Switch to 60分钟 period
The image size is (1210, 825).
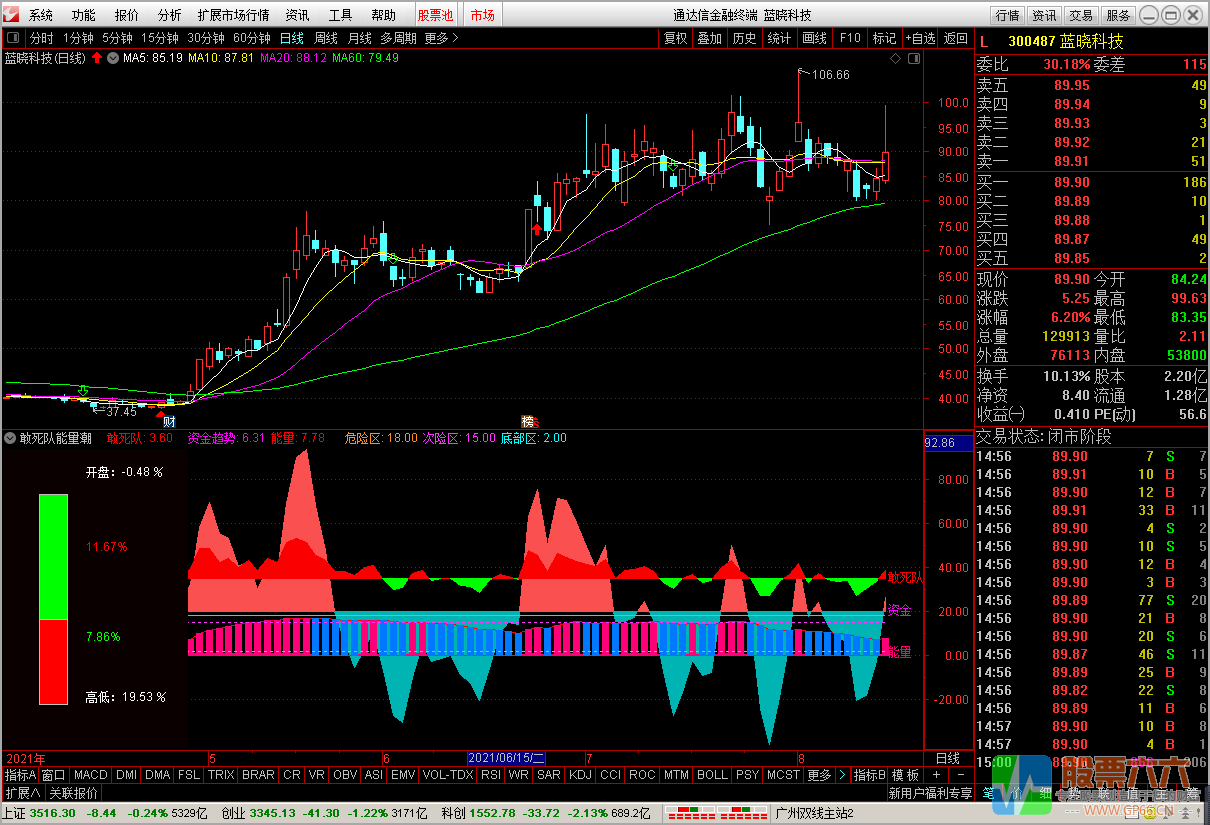tap(252, 38)
